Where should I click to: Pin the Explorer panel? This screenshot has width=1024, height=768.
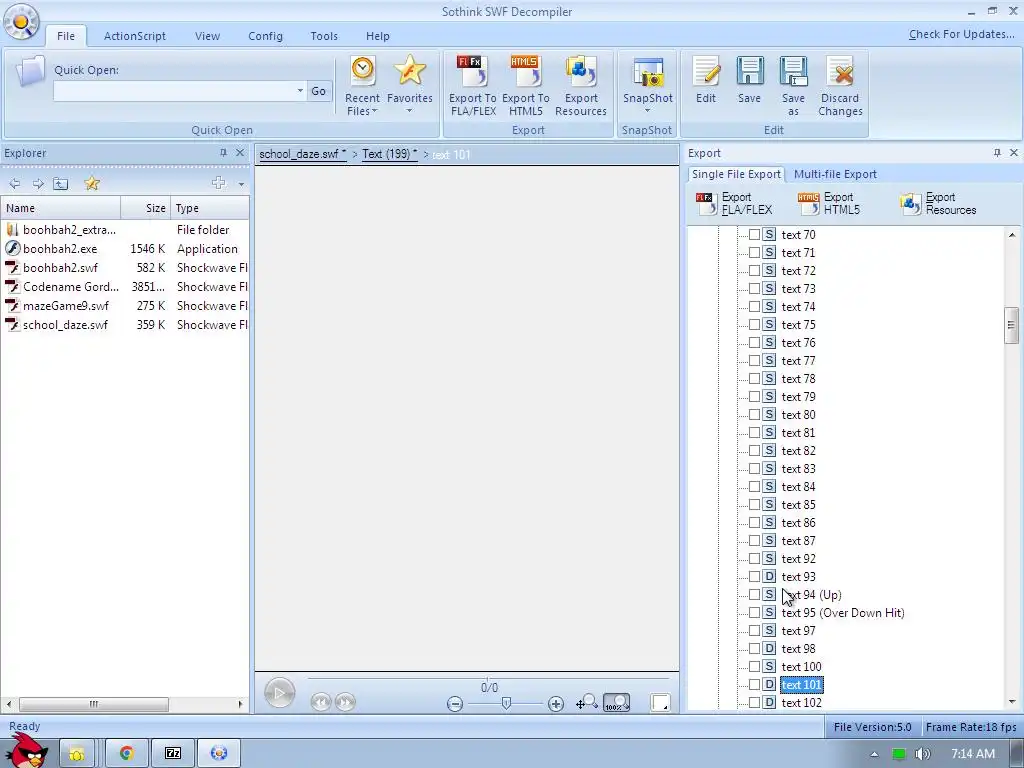pos(223,153)
